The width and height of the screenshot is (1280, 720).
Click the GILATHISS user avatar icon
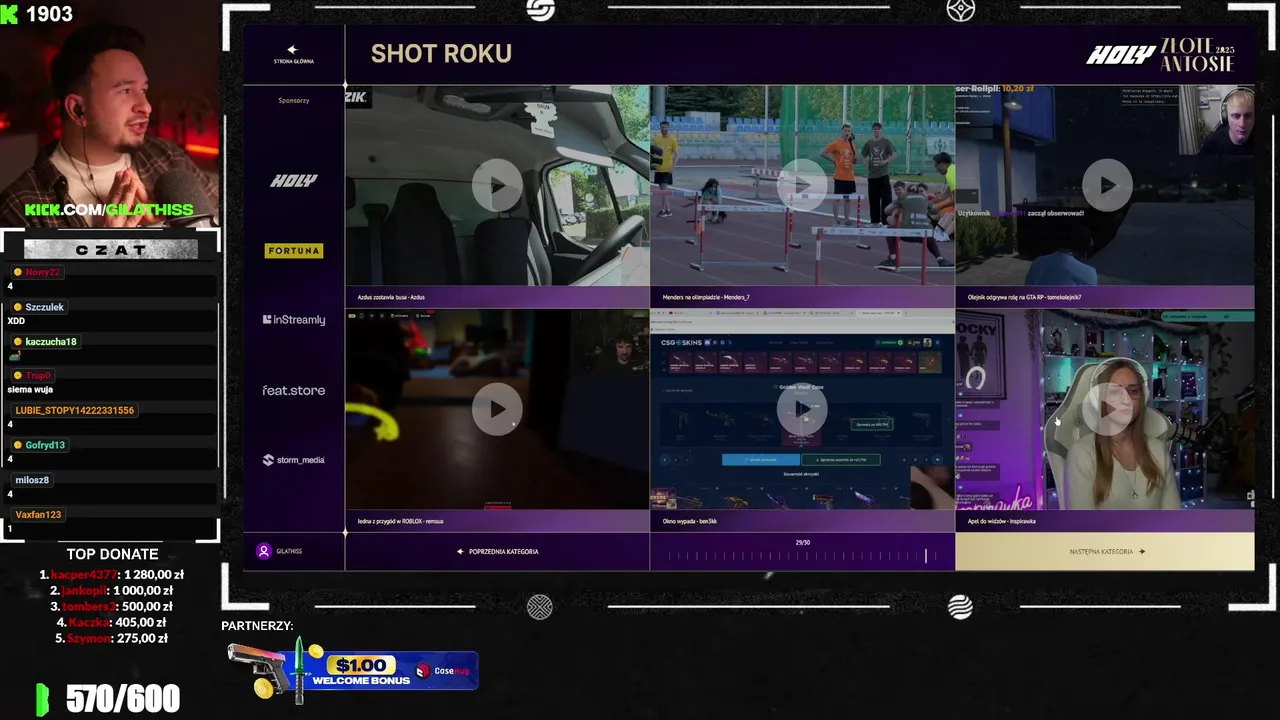[x=264, y=551]
